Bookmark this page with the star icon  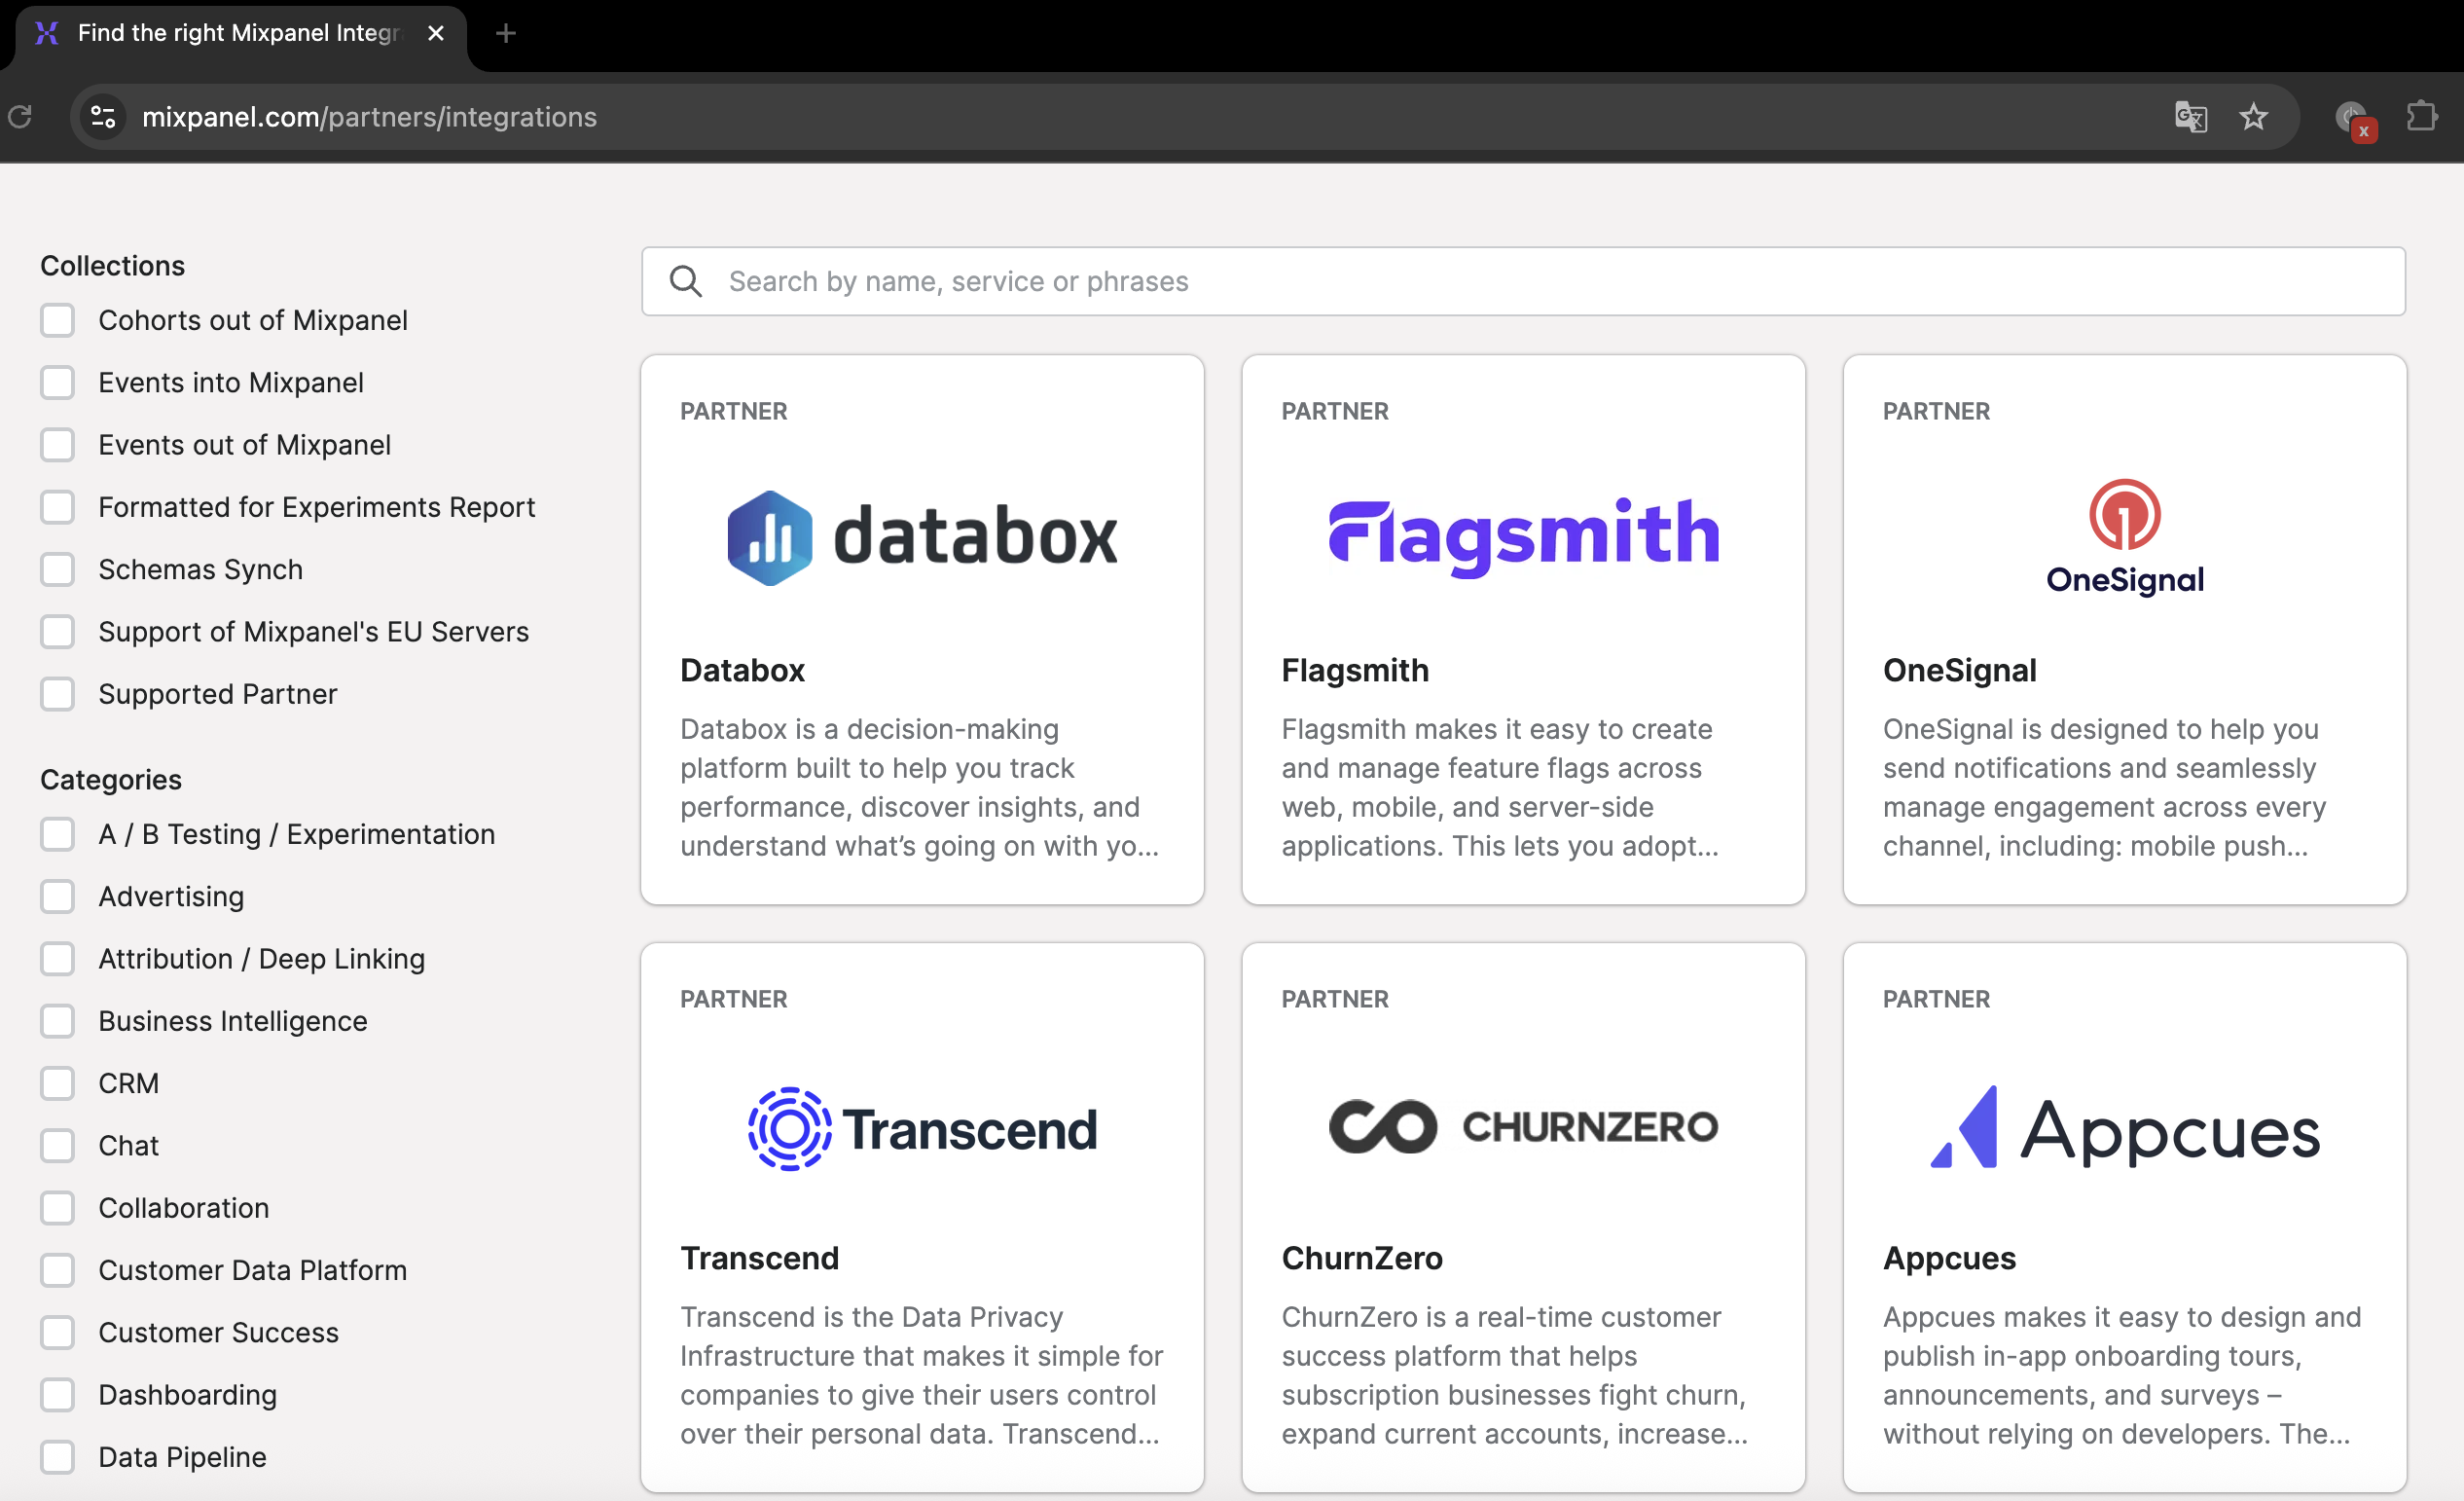(2253, 117)
